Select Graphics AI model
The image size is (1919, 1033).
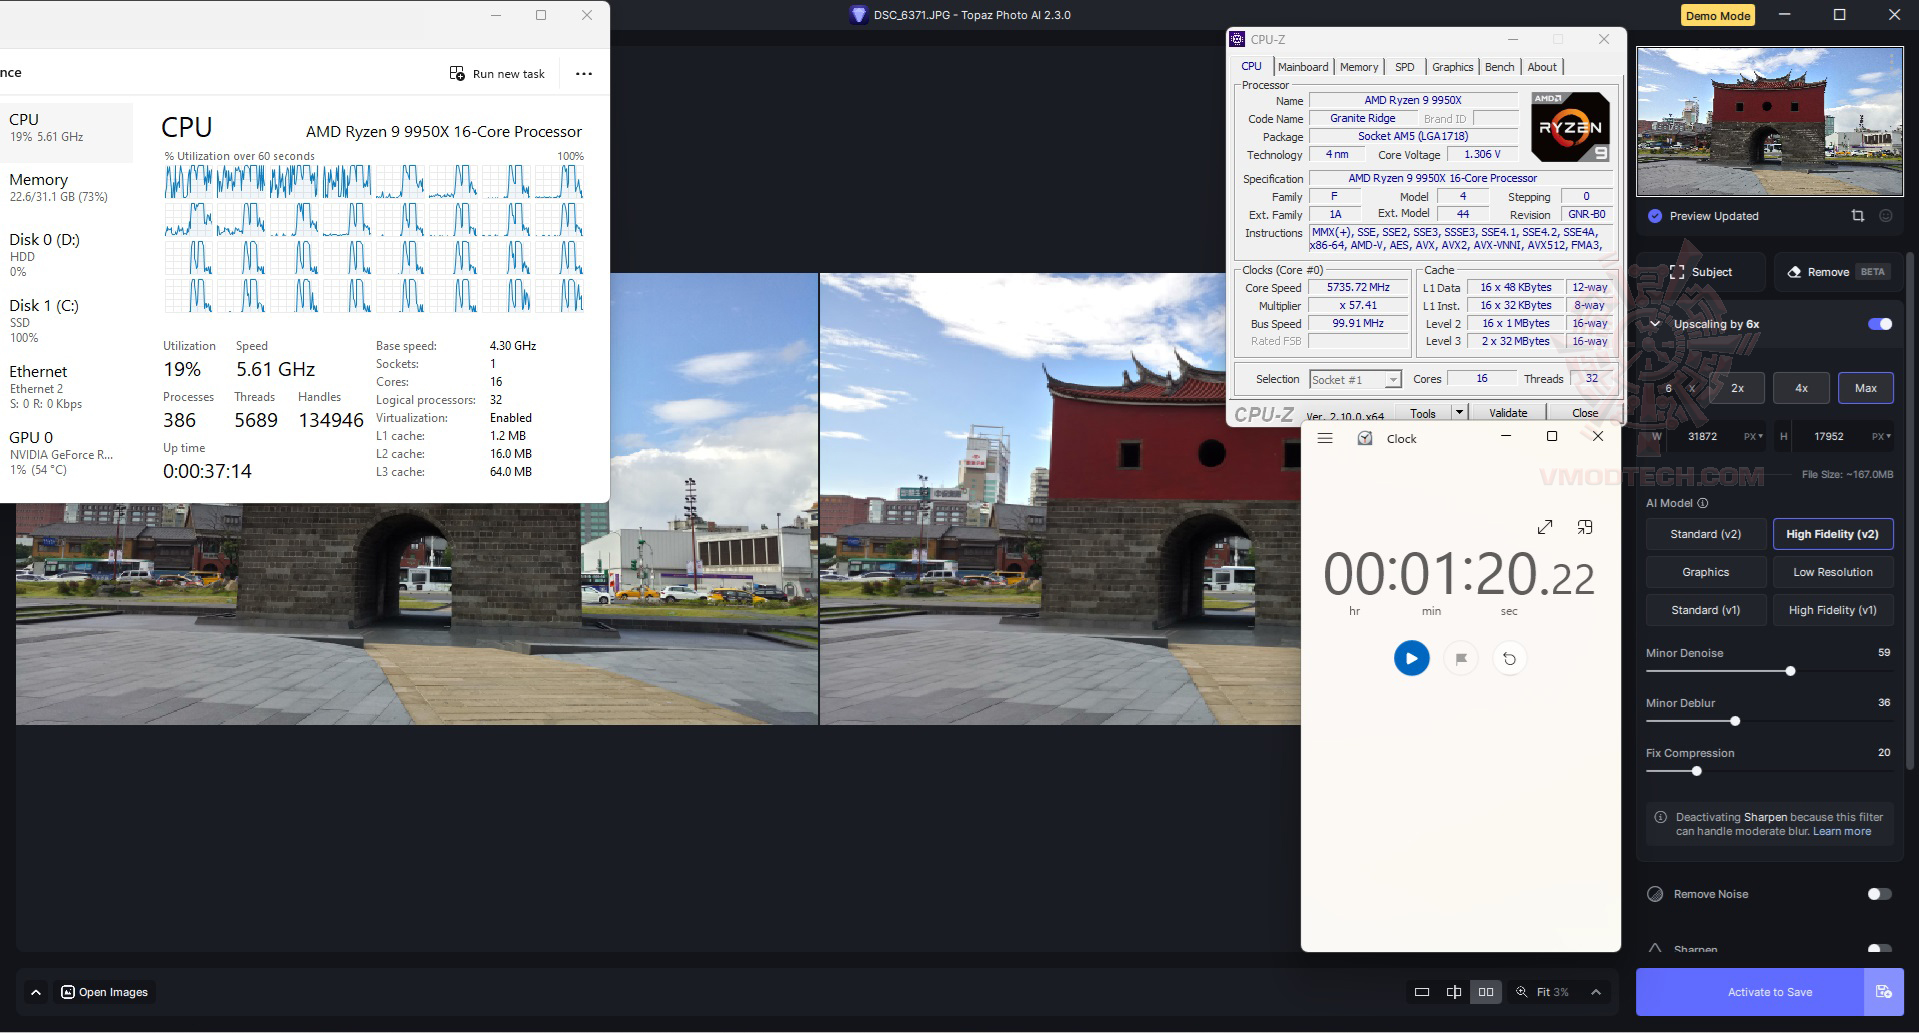[1705, 572]
